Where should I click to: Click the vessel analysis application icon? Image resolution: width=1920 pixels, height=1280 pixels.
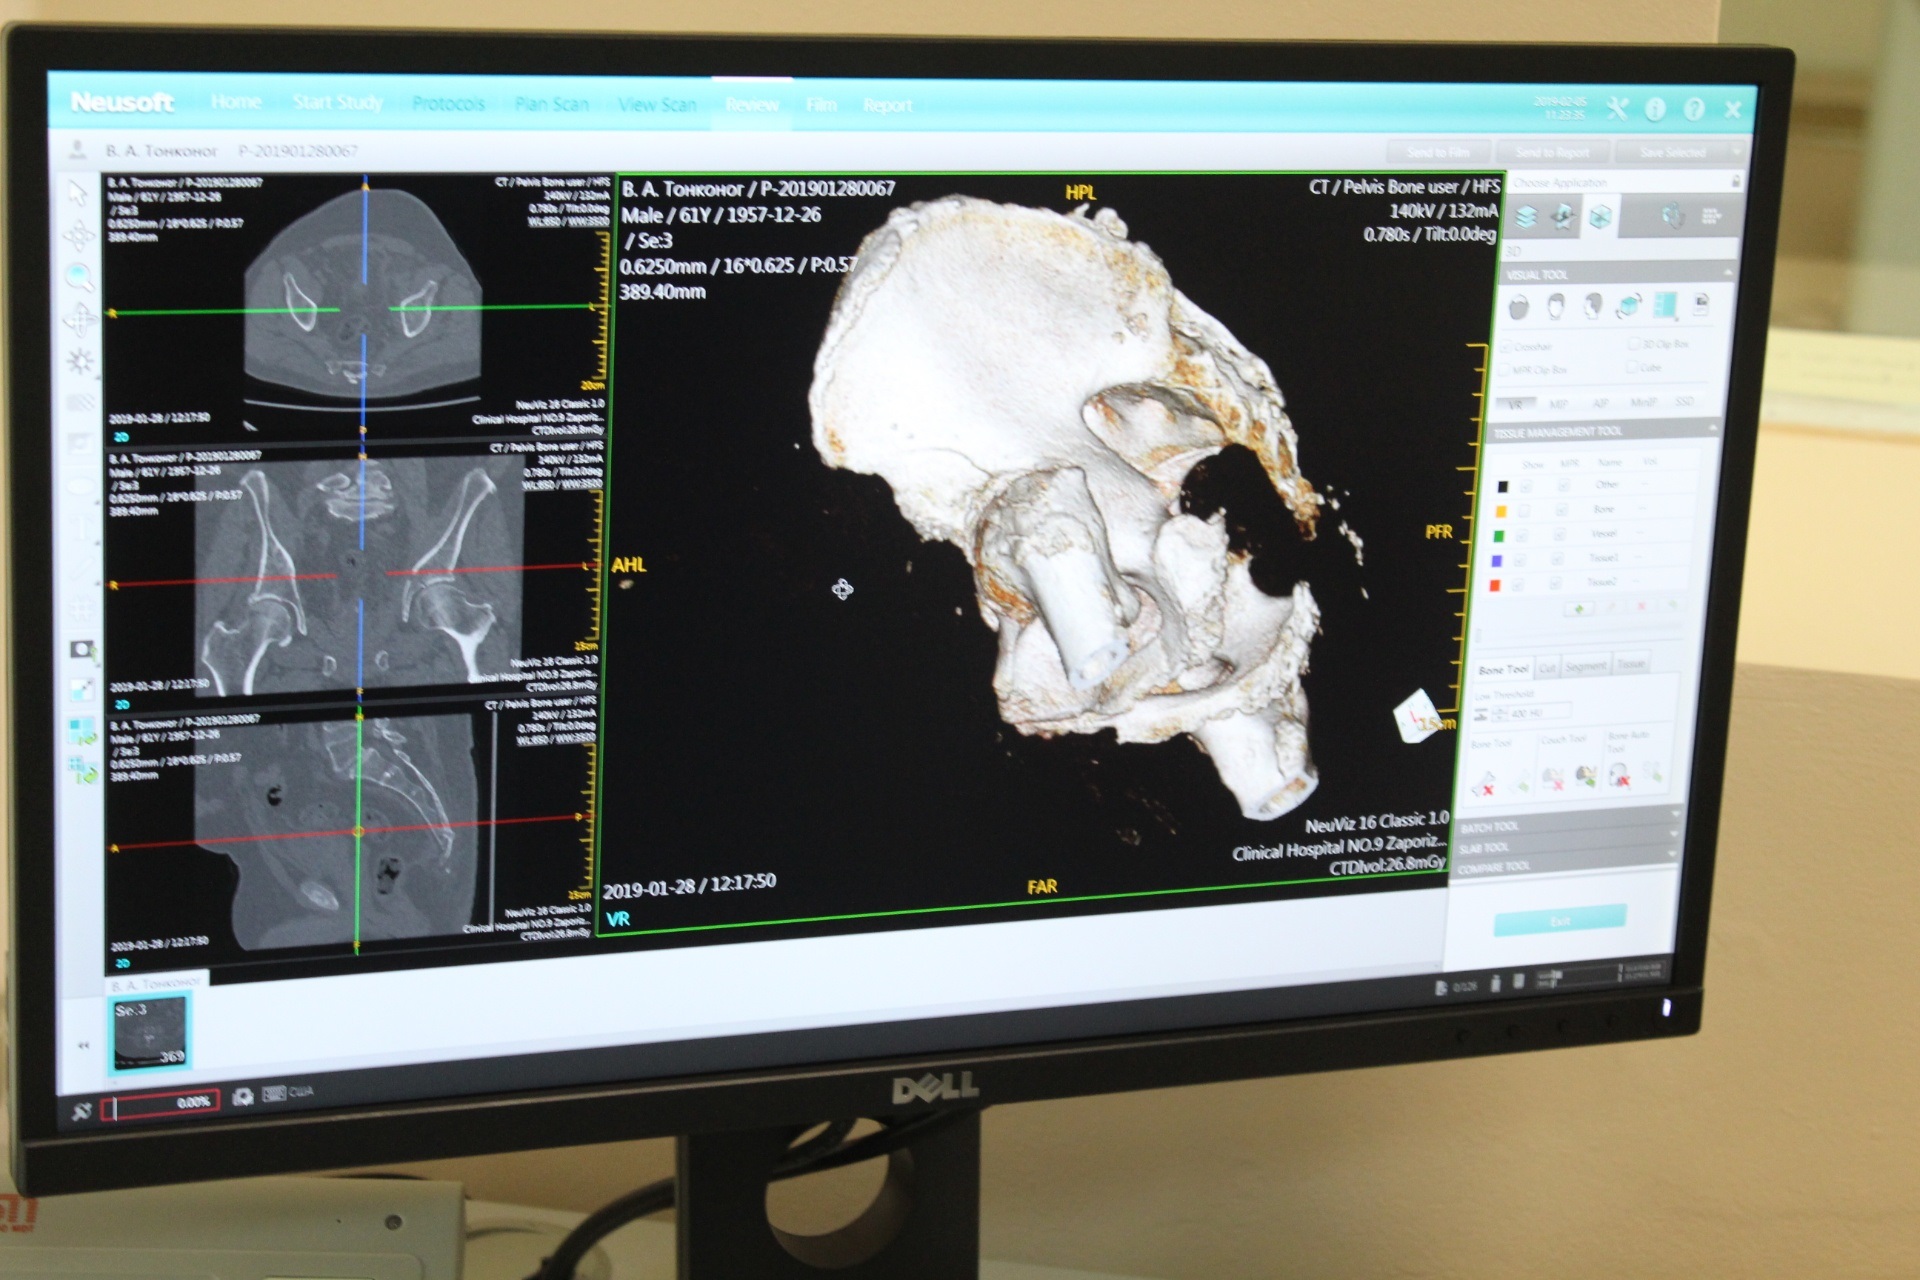(1672, 215)
